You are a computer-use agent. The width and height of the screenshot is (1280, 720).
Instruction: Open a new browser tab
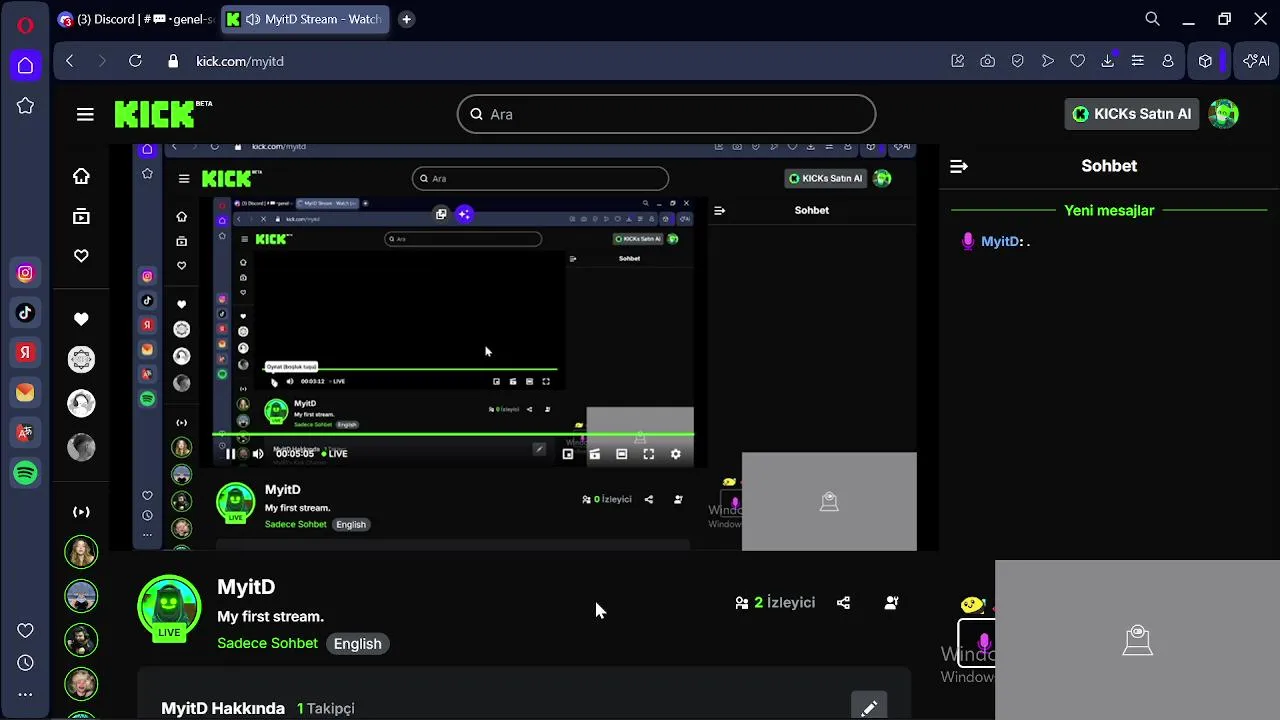[x=406, y=19]
